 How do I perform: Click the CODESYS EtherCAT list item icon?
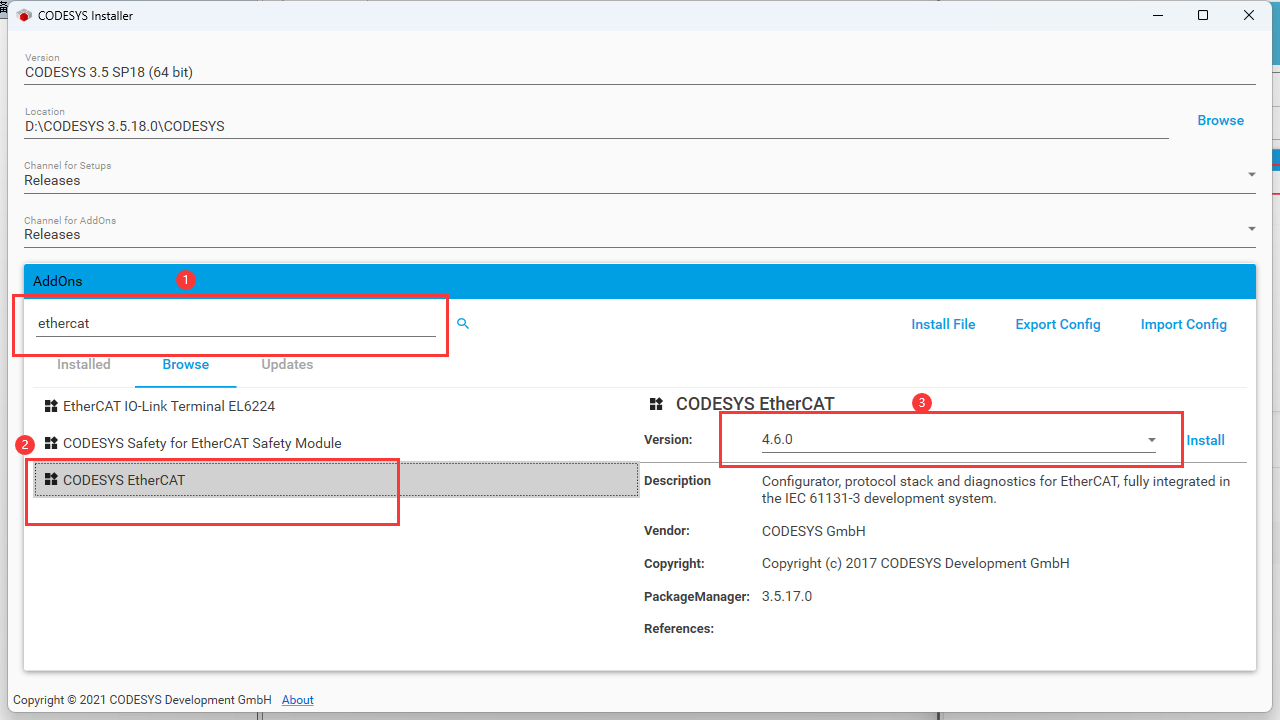tap(51, 480)
